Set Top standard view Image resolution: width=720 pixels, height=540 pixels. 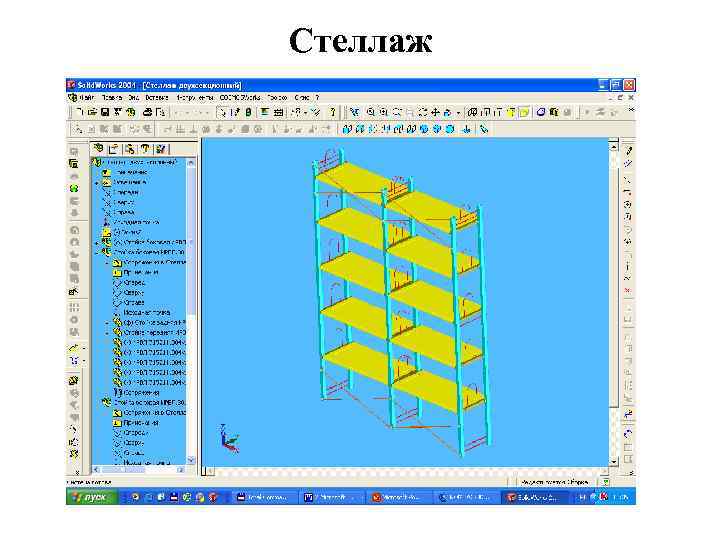399,129
